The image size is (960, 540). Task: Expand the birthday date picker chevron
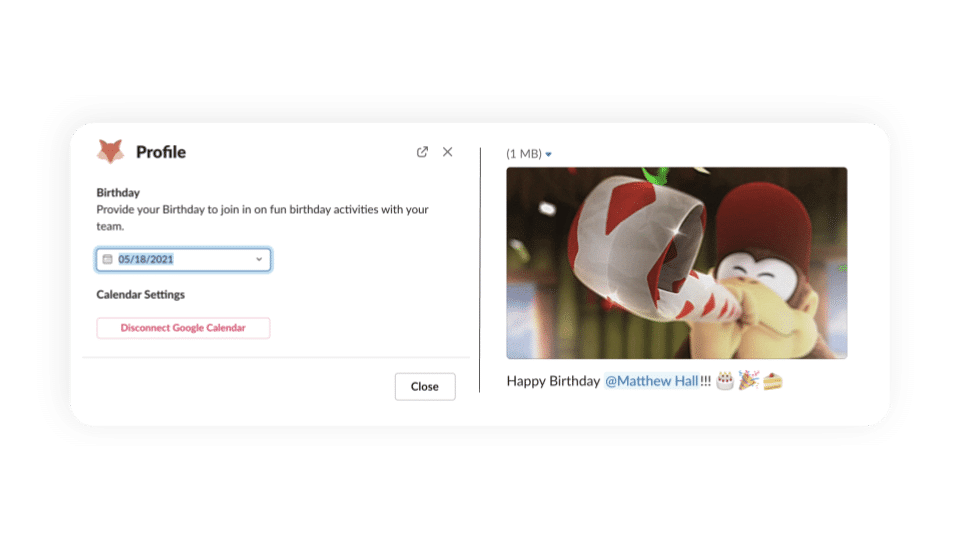(259, 259)
